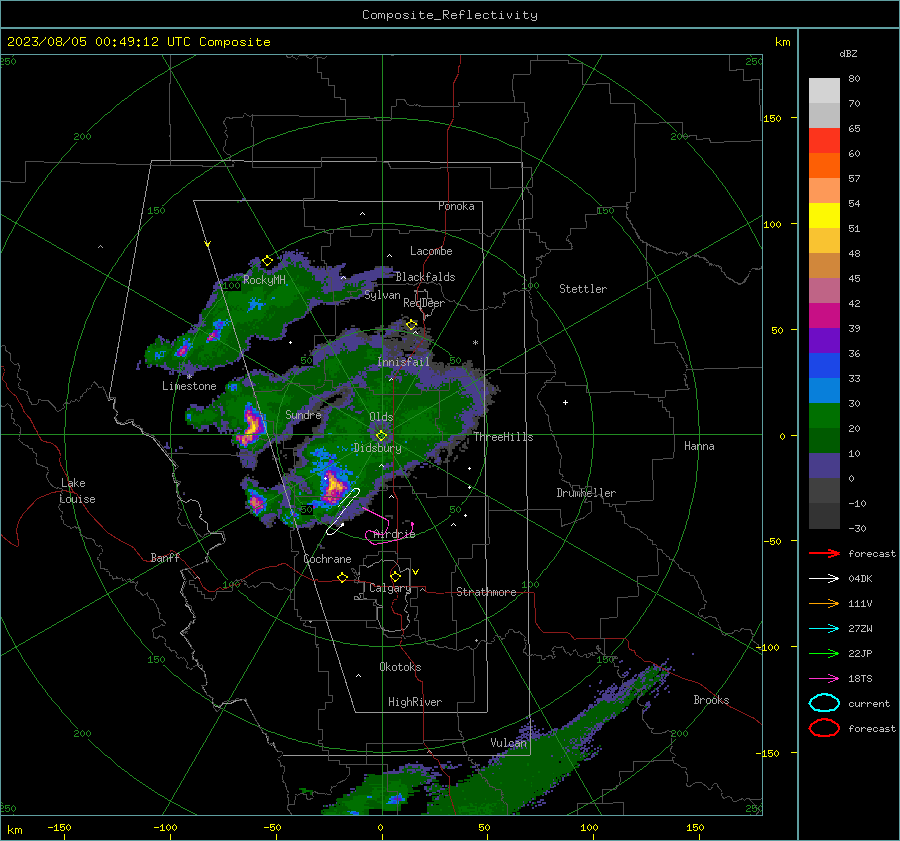Image resolution: width=900 pixels, height=841 pixels.
Task: Click the blue 36-33 dBZ swatch
Action: coord(824,366)
